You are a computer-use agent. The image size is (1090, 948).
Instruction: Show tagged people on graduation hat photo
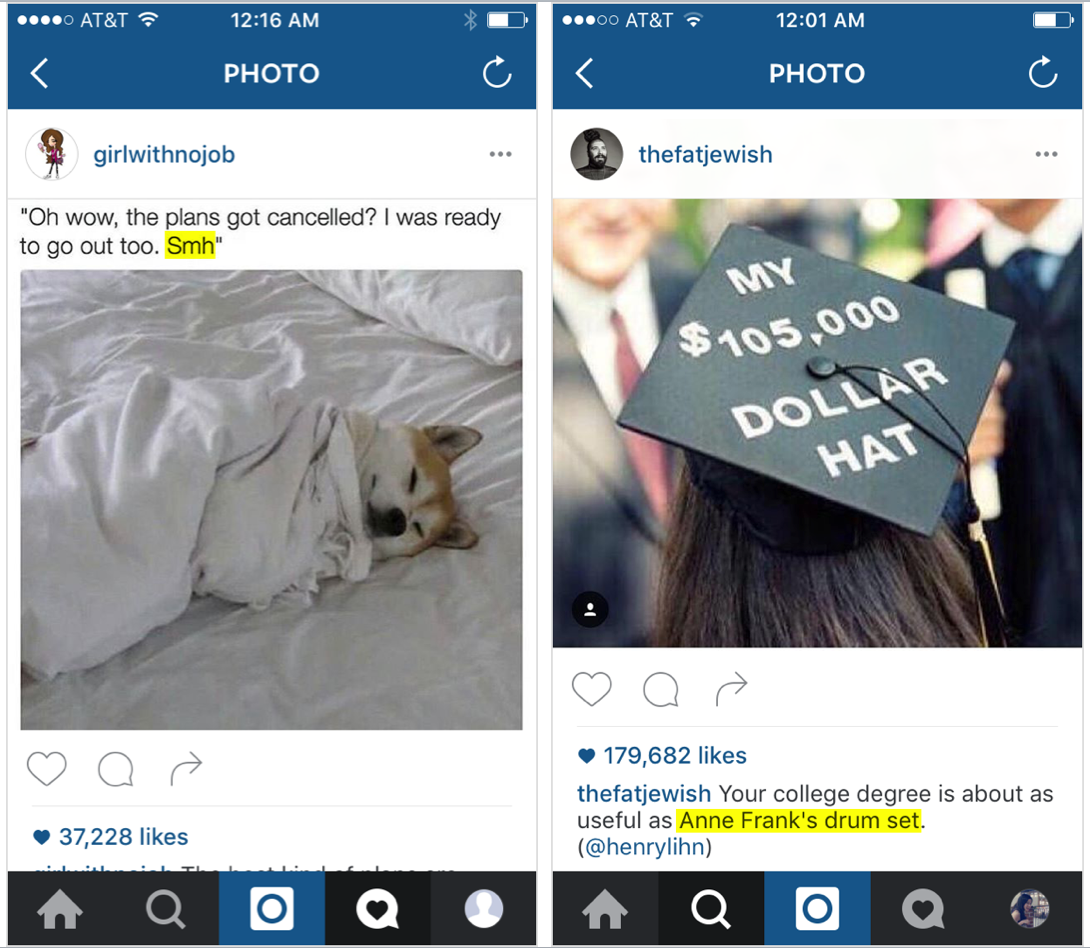(x=590, y=610)
